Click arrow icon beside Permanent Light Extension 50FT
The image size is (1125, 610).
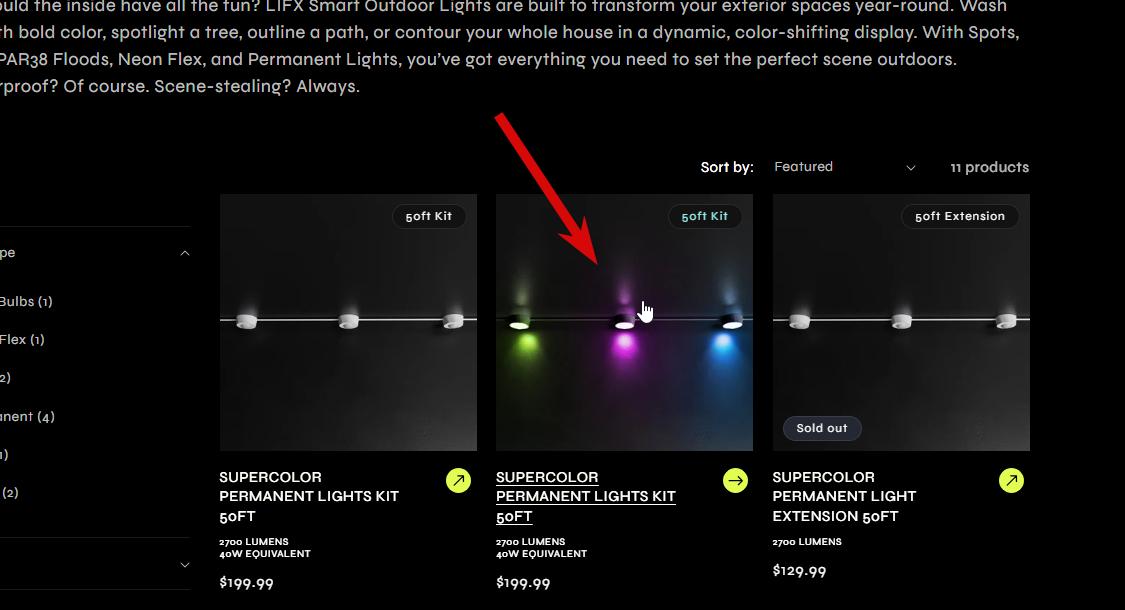tap(1011, 481)
